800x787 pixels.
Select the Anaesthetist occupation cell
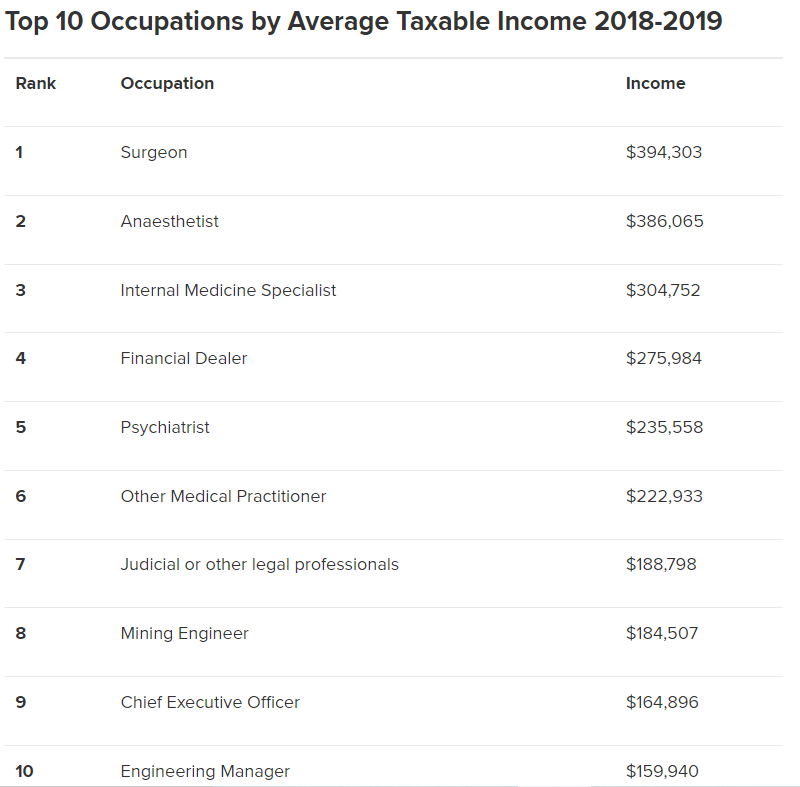tap(169, 221)
